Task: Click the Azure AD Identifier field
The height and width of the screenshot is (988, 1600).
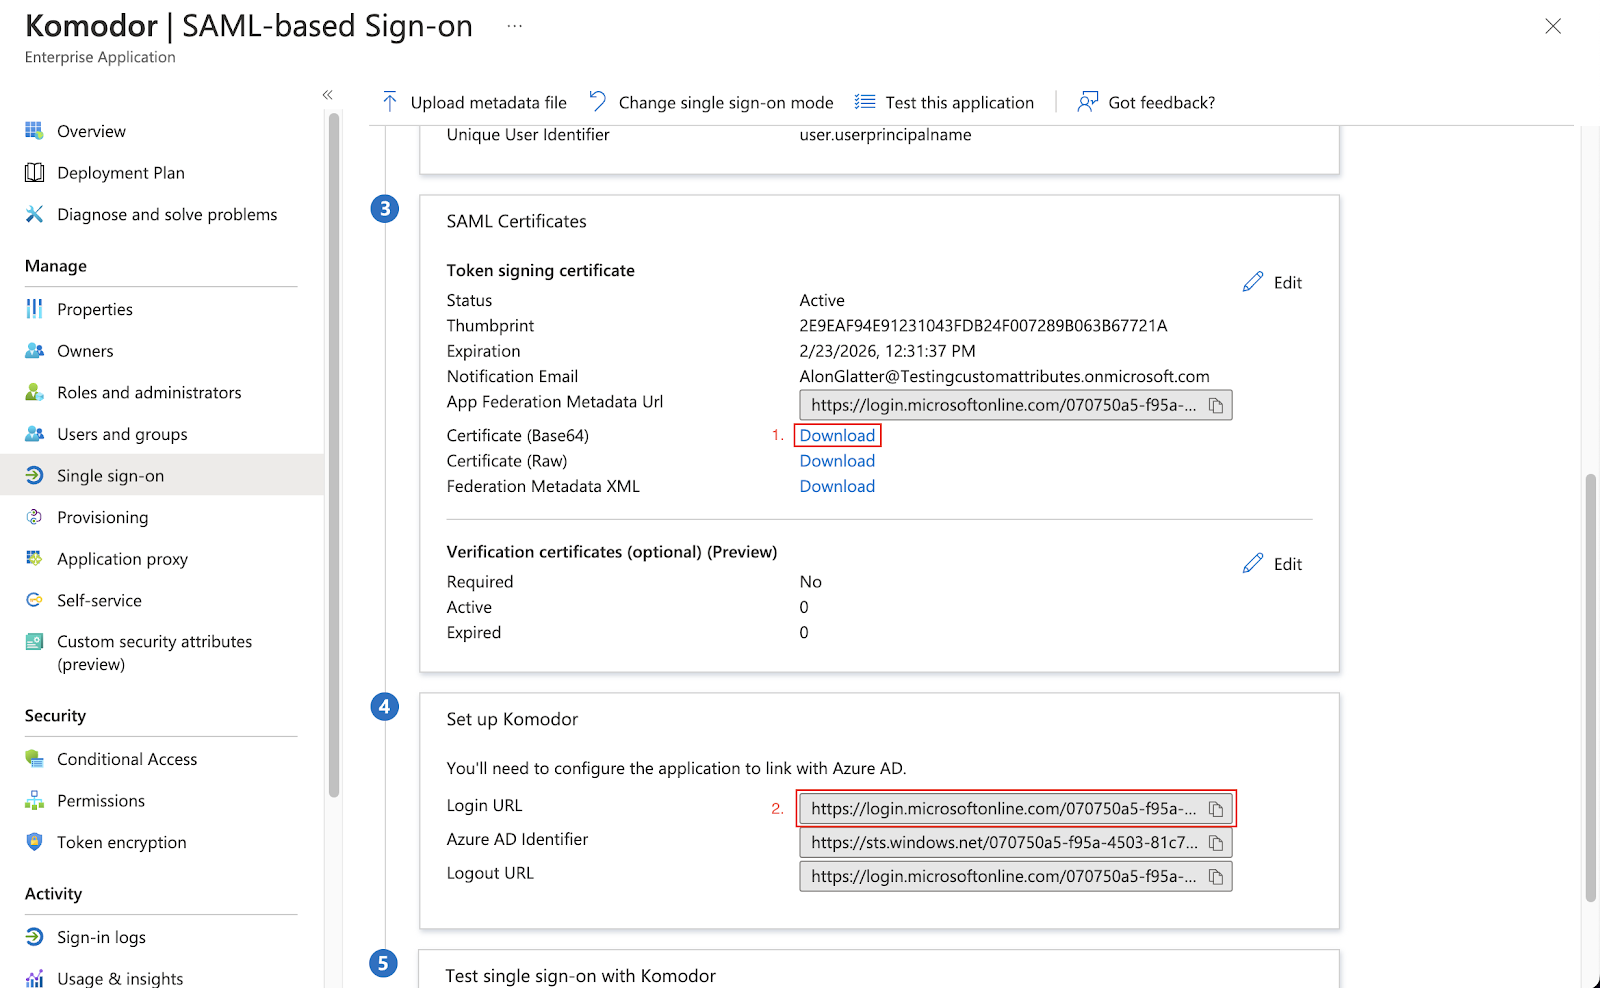Action: coord(1016,843)
